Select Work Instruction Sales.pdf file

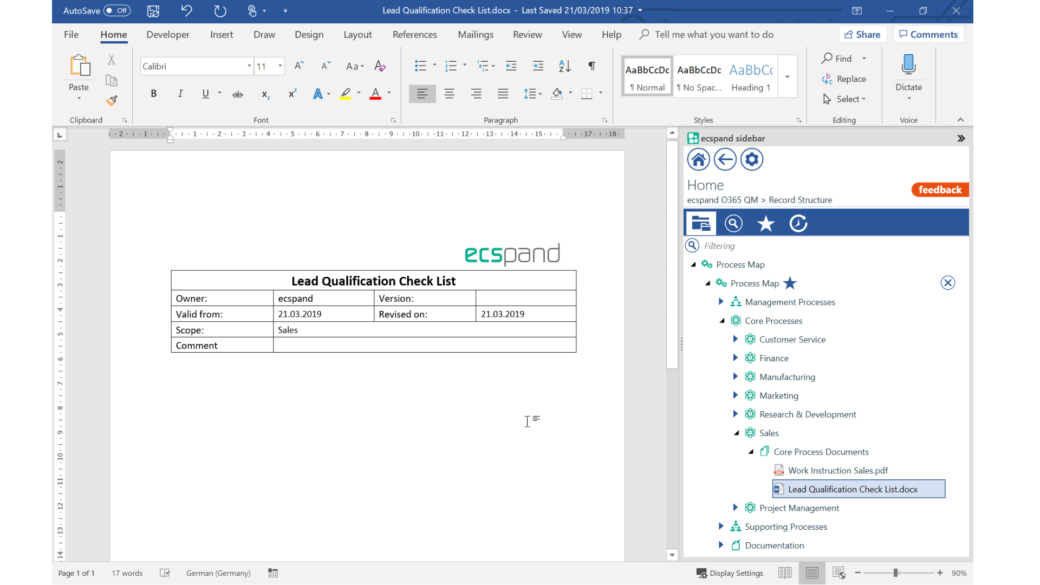(838, 470)
